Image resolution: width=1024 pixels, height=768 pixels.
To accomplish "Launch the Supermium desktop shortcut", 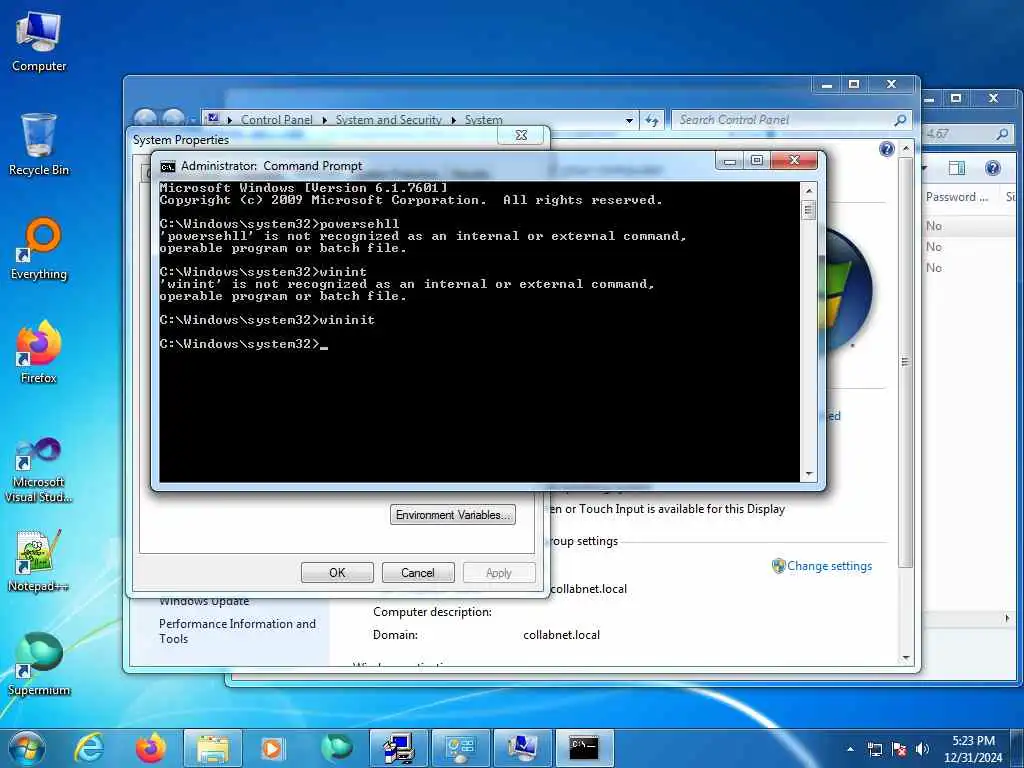I will pos(39,664).
